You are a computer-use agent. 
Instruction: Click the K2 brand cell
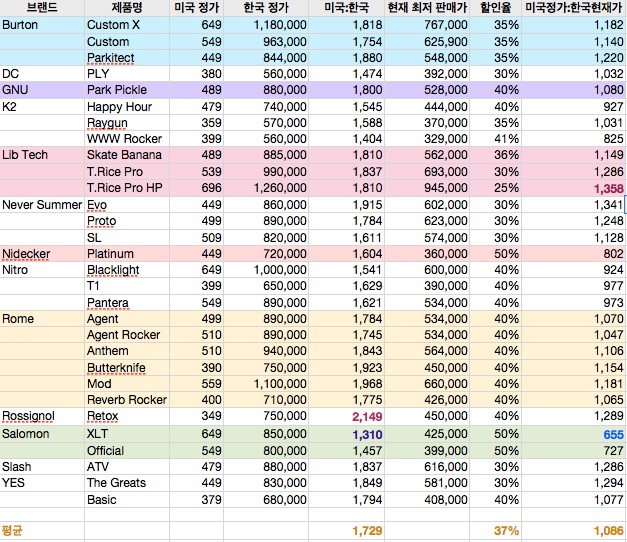point(42,107)
